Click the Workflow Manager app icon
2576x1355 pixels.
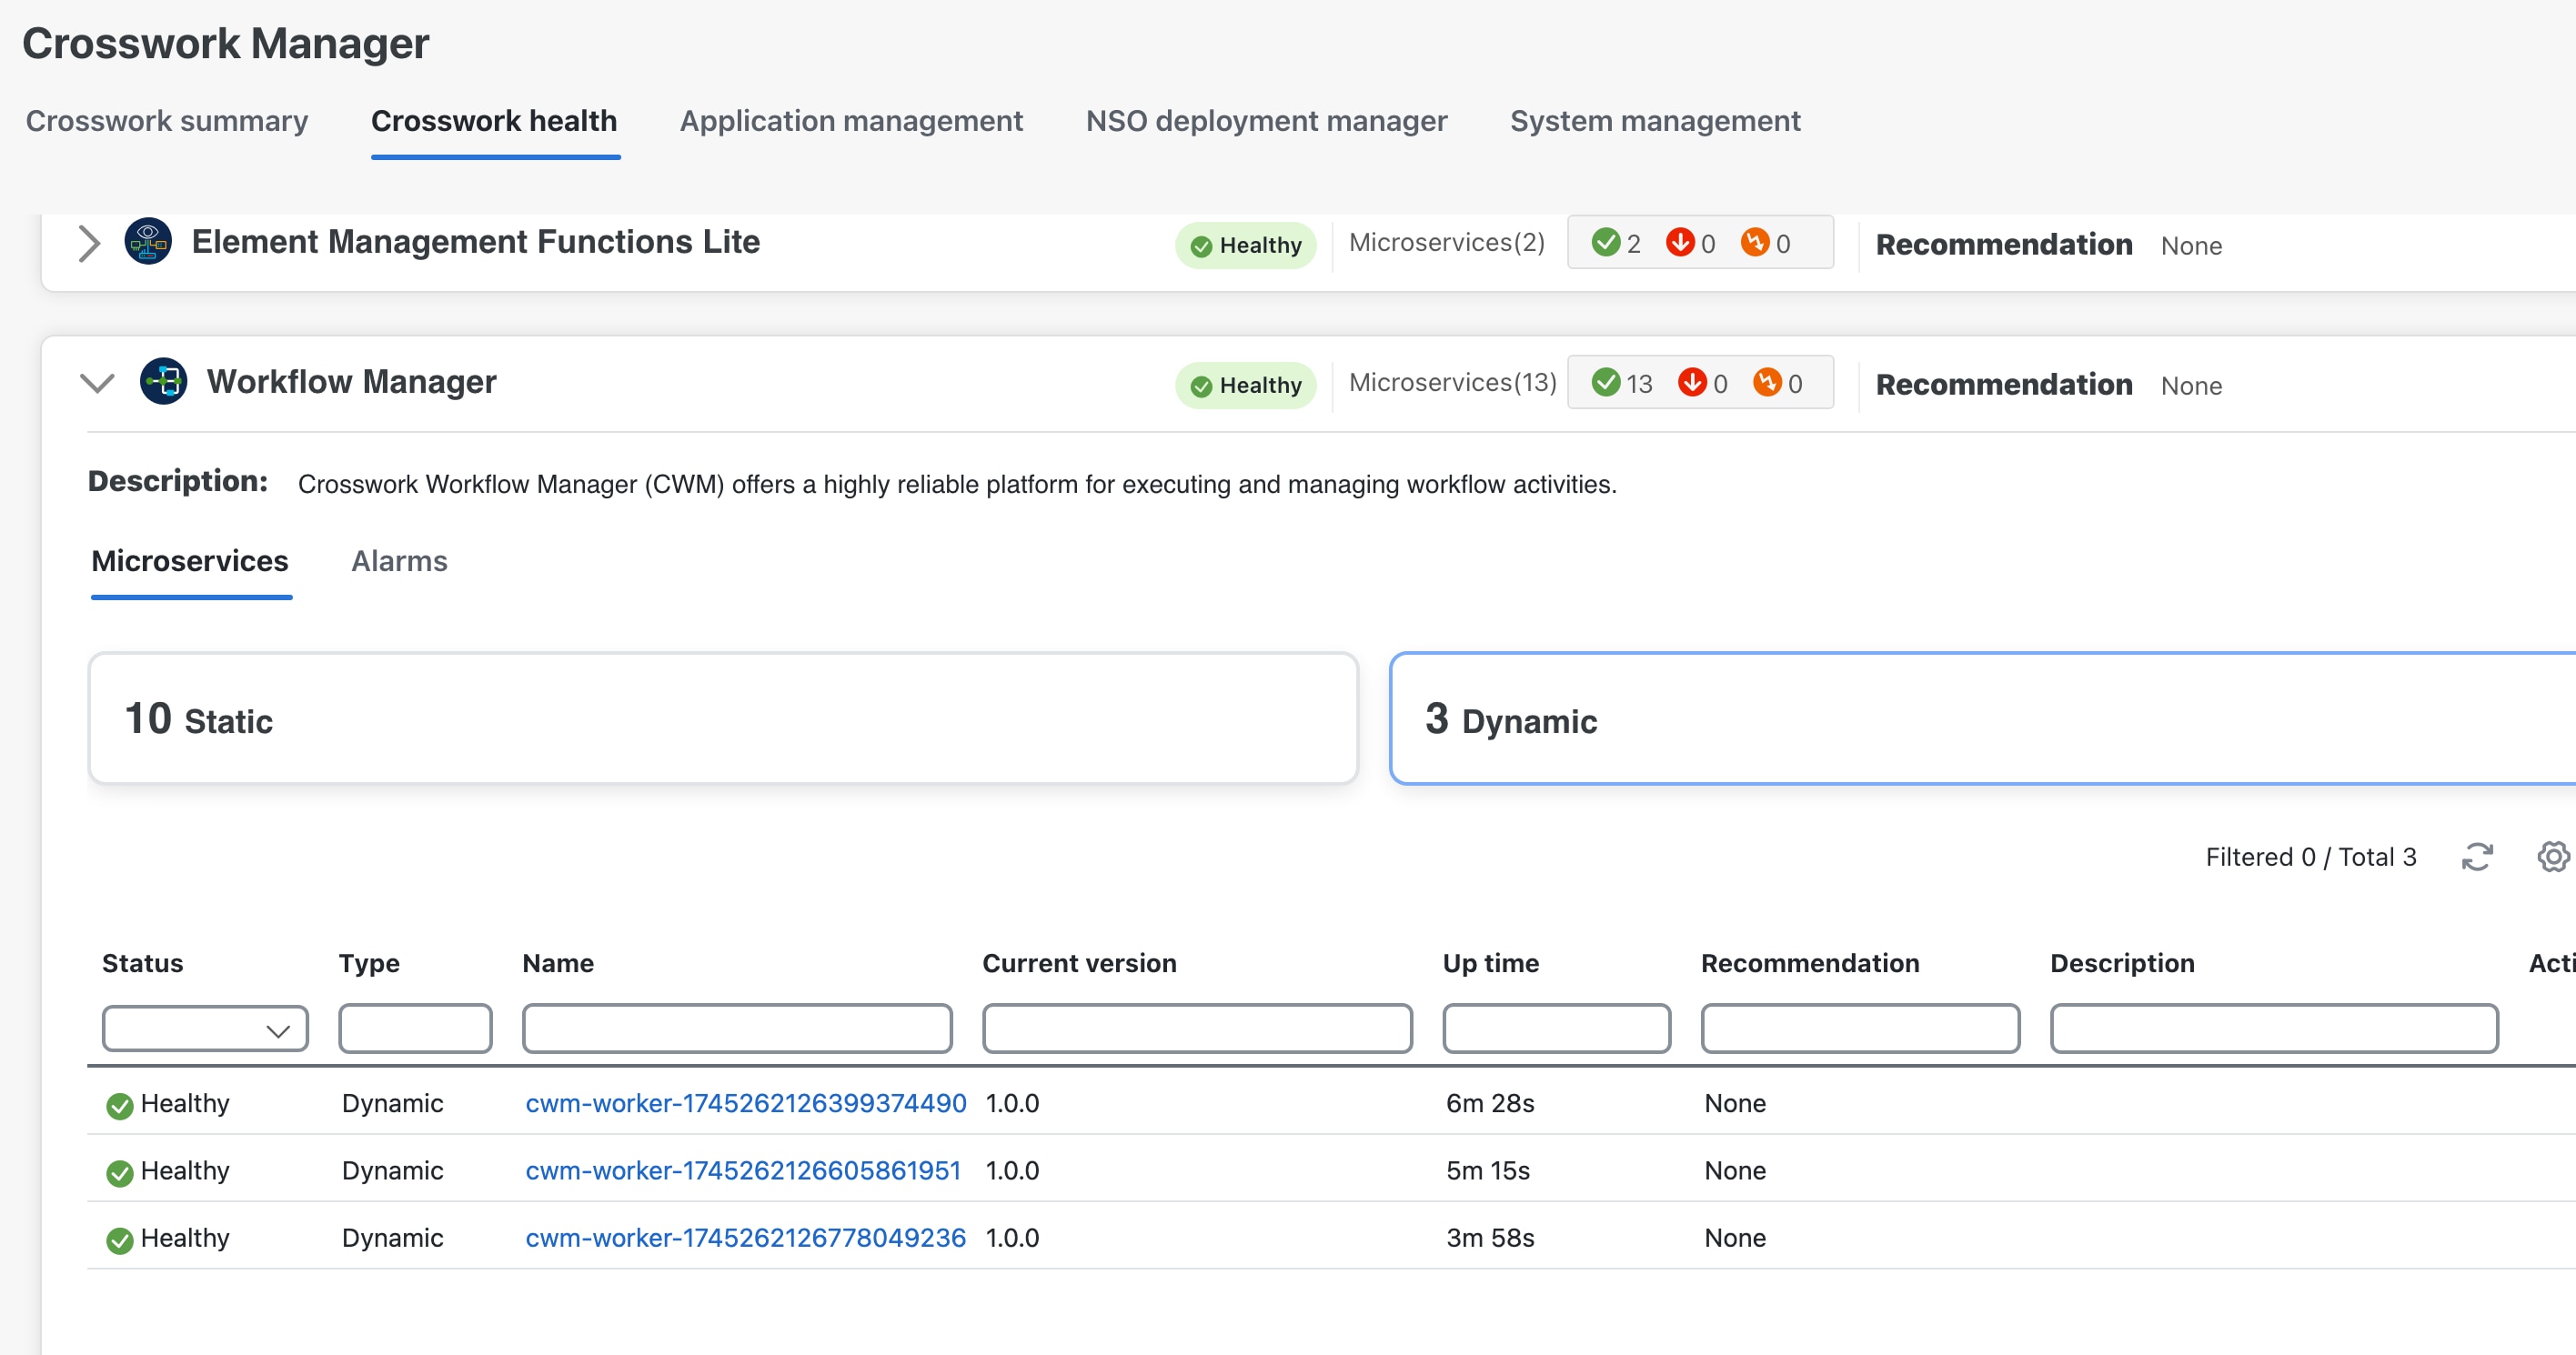[163, 381]
